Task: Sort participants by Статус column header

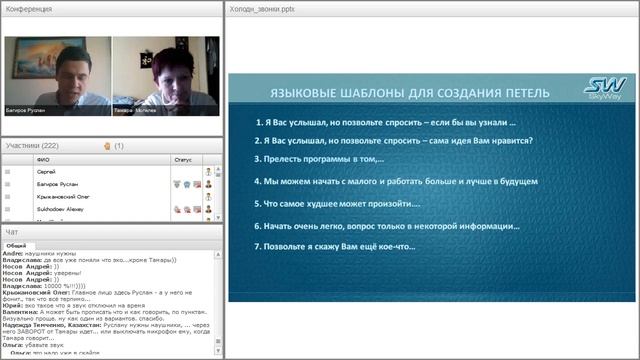Action: 187,160
